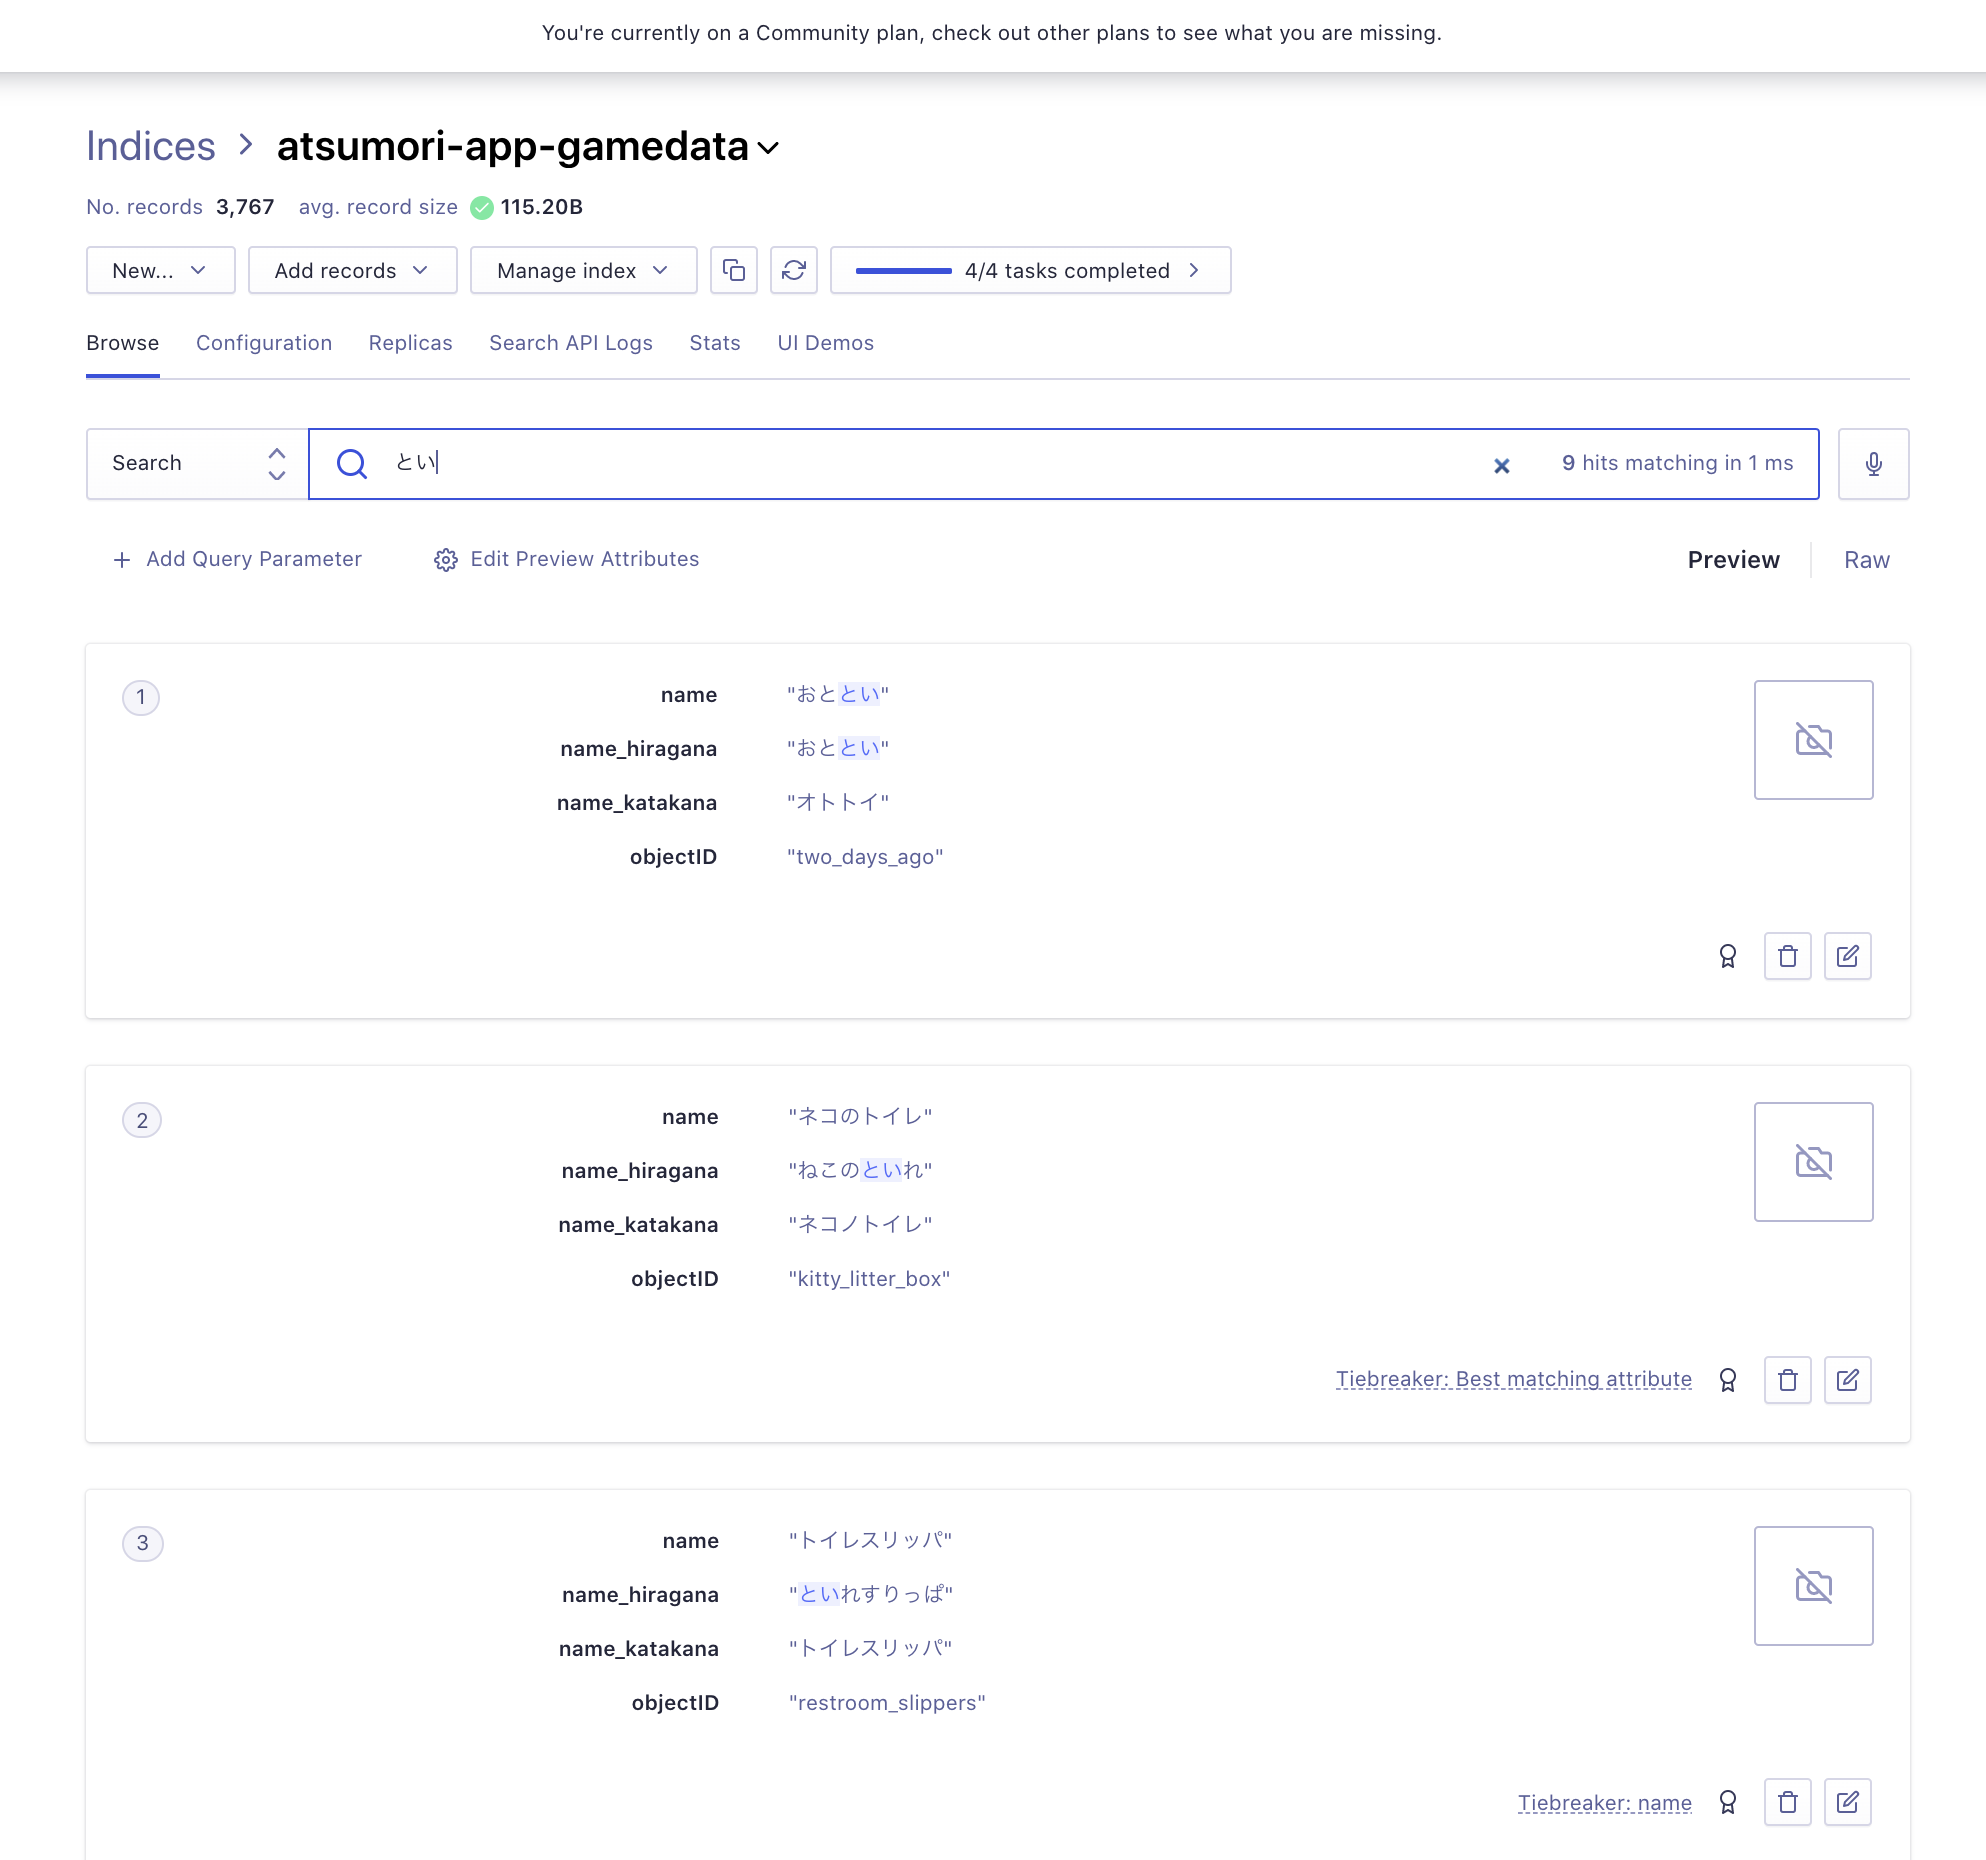Edit the kitty_litter_box record
Screen dimensions: 1986x1860
(x=1847, y=1380)
